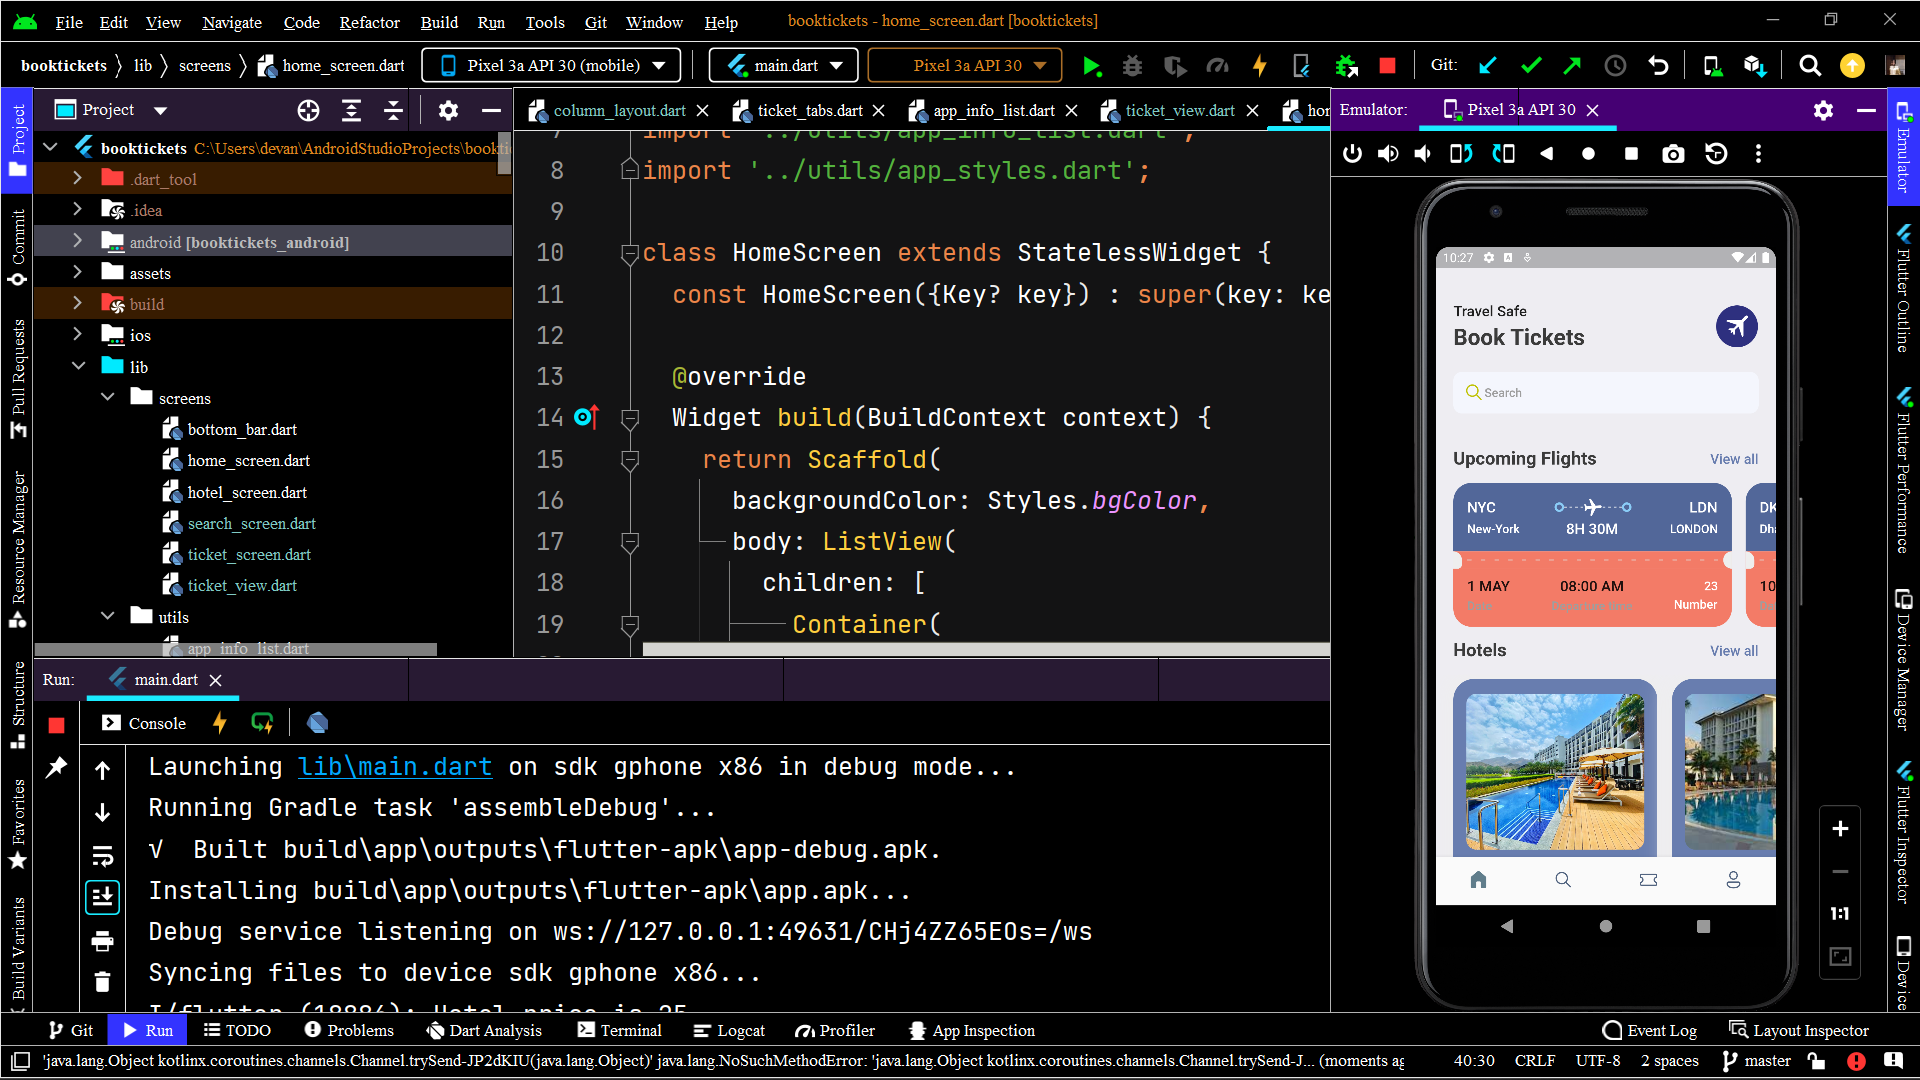Viewport: 1920px width, 1080px height.
Task: Expand the android folder in project tree
Action: click(x=77, y=241)
